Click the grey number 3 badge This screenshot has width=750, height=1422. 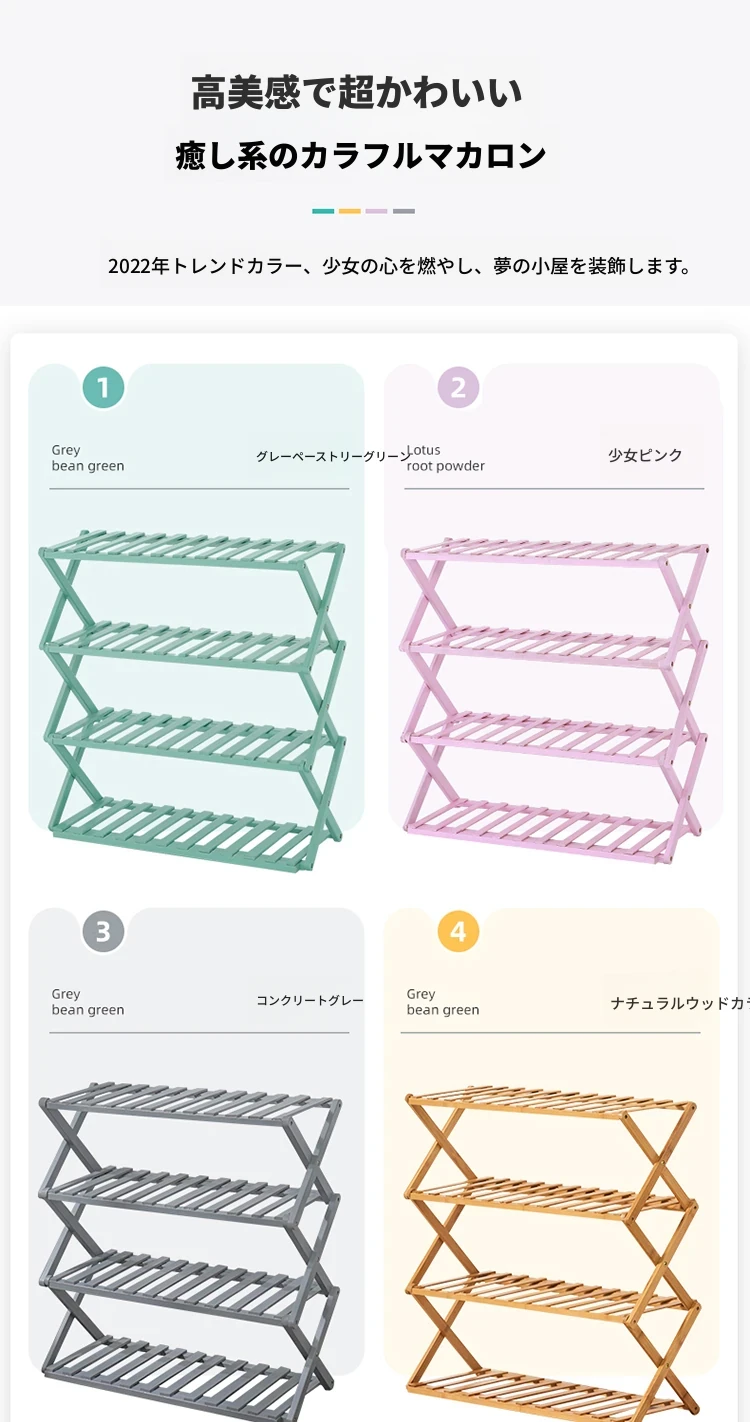[103, 932]
